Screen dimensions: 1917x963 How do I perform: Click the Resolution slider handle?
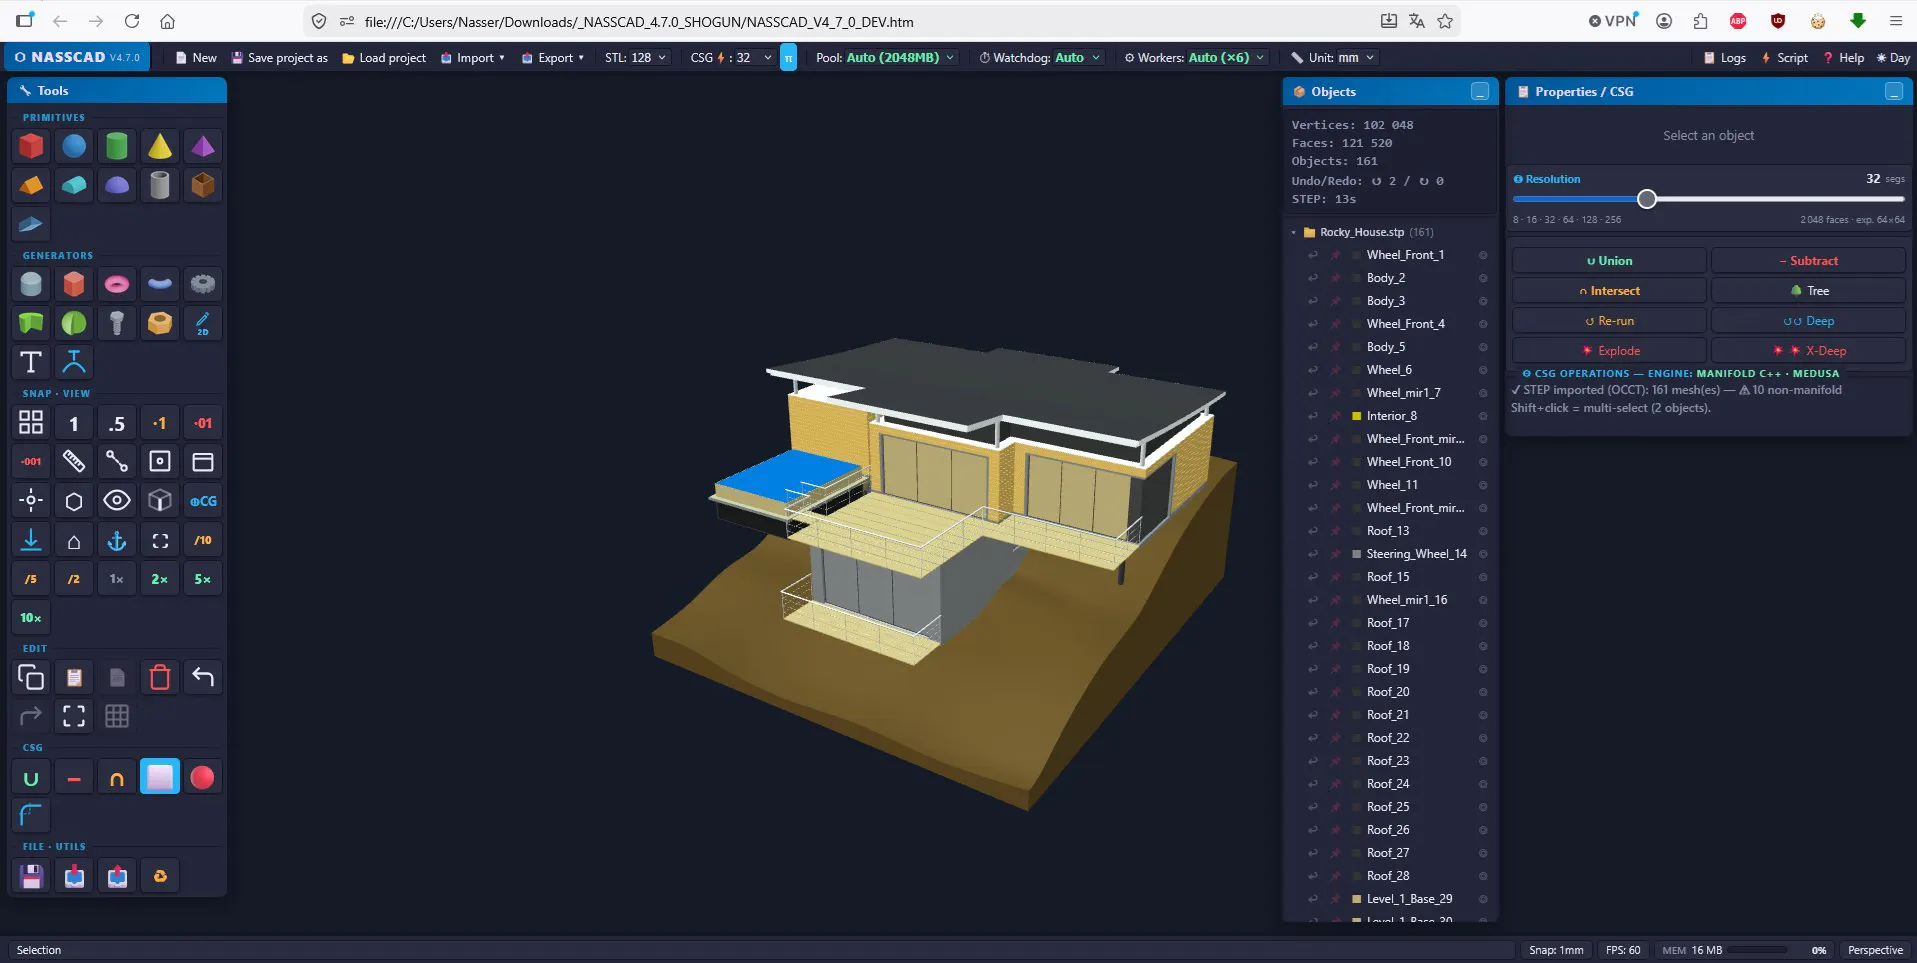coord(1646,199)
